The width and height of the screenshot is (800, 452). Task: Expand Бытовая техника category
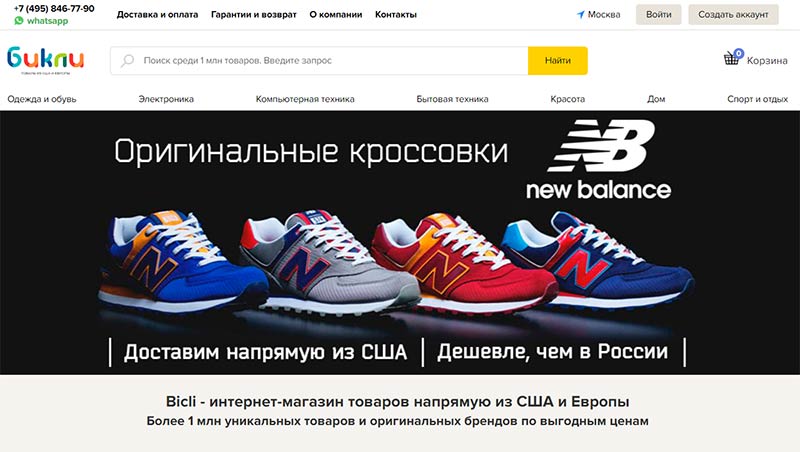[453, 99]
